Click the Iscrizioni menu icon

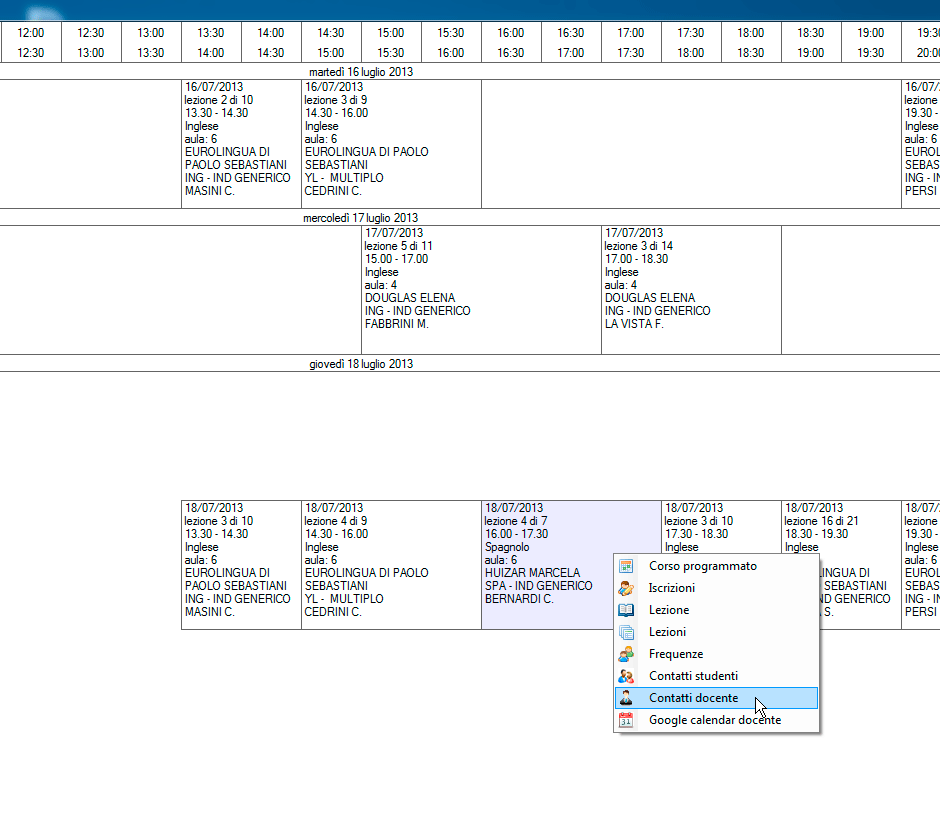point(626,588)
